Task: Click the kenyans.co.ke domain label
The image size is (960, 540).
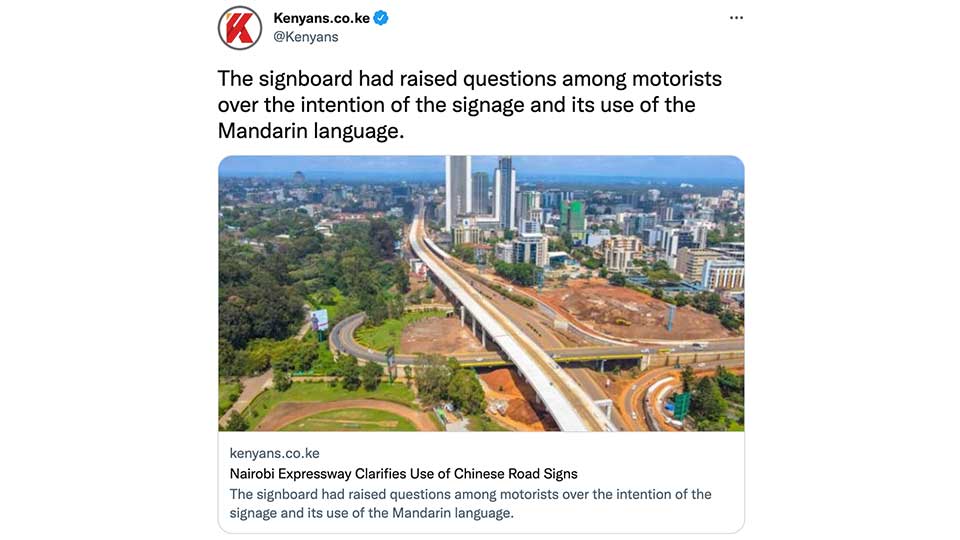Action: click(x=274, y=453)
